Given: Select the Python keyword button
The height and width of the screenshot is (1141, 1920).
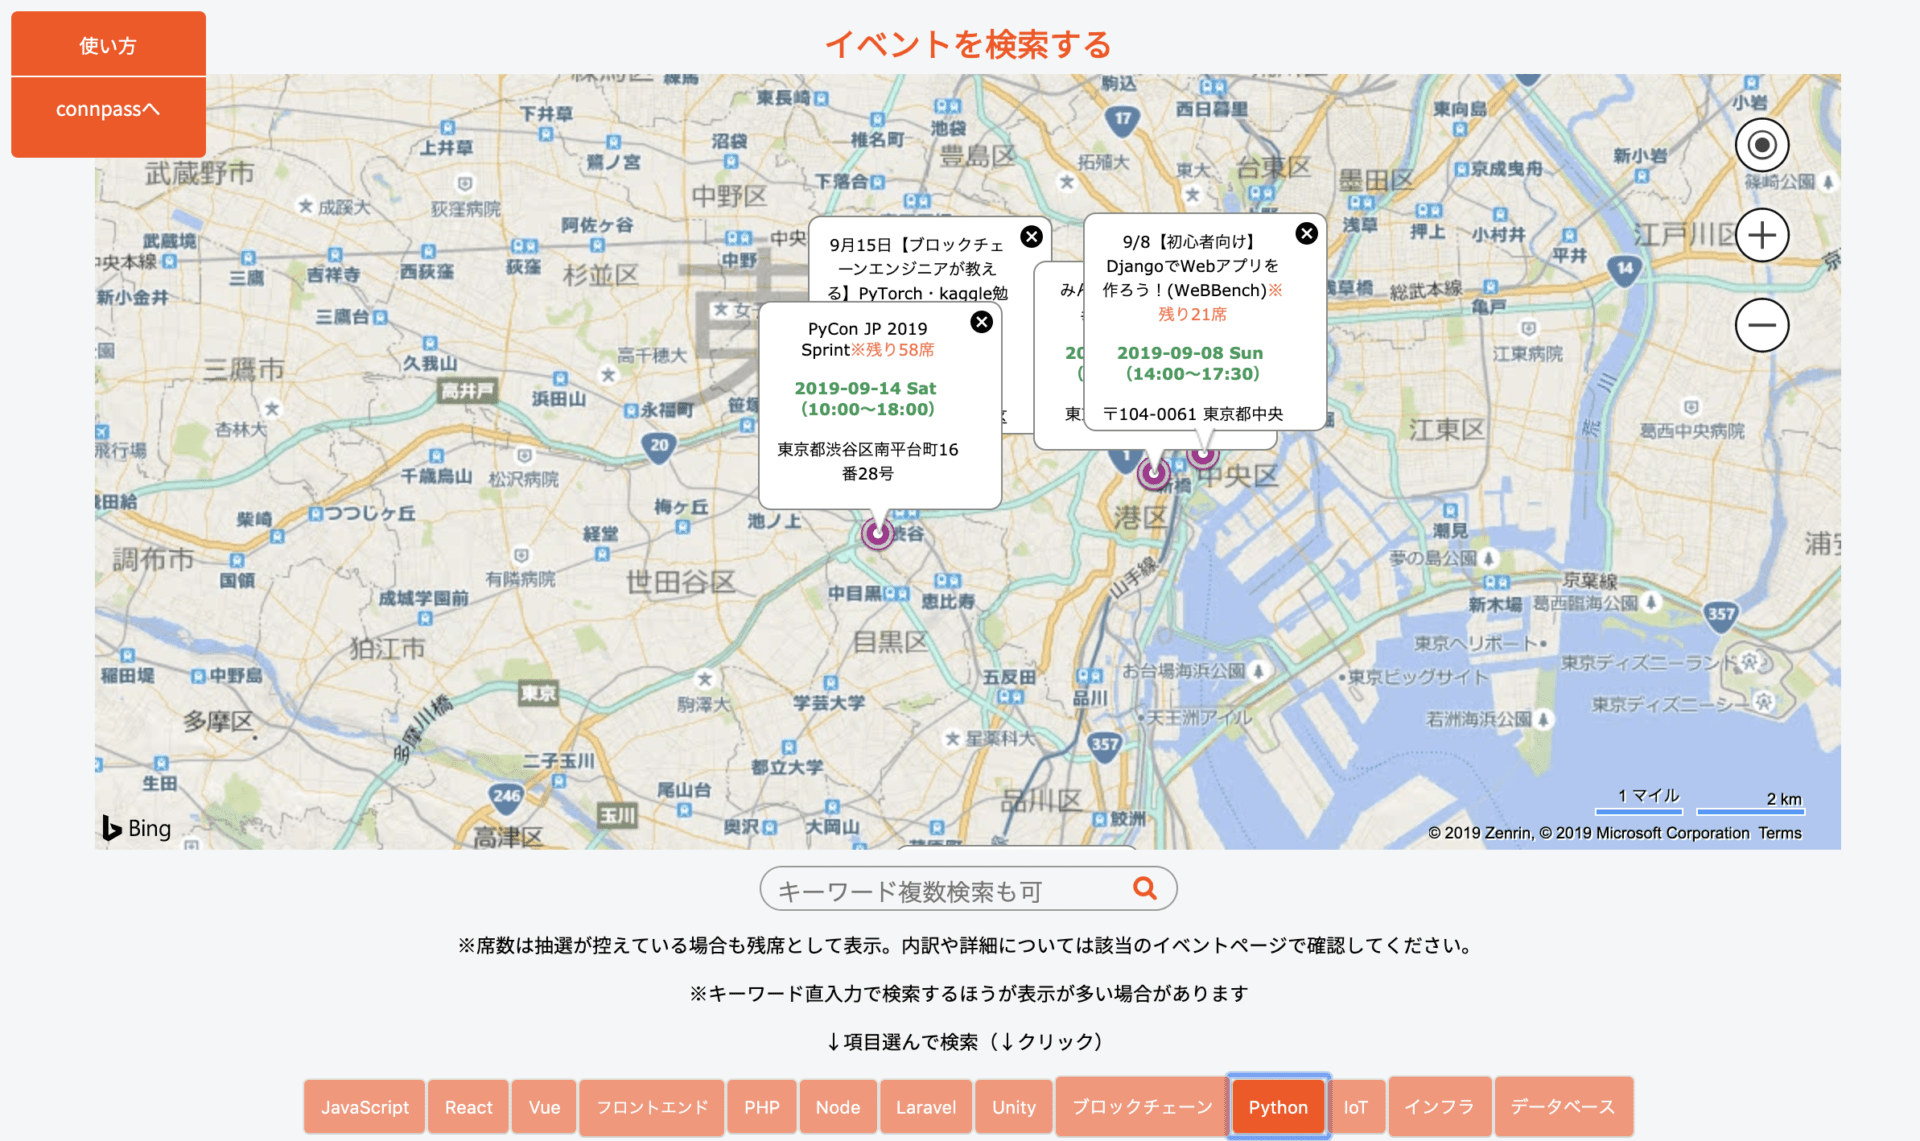Looking at the screenshot, I should click(1277, 1107).
